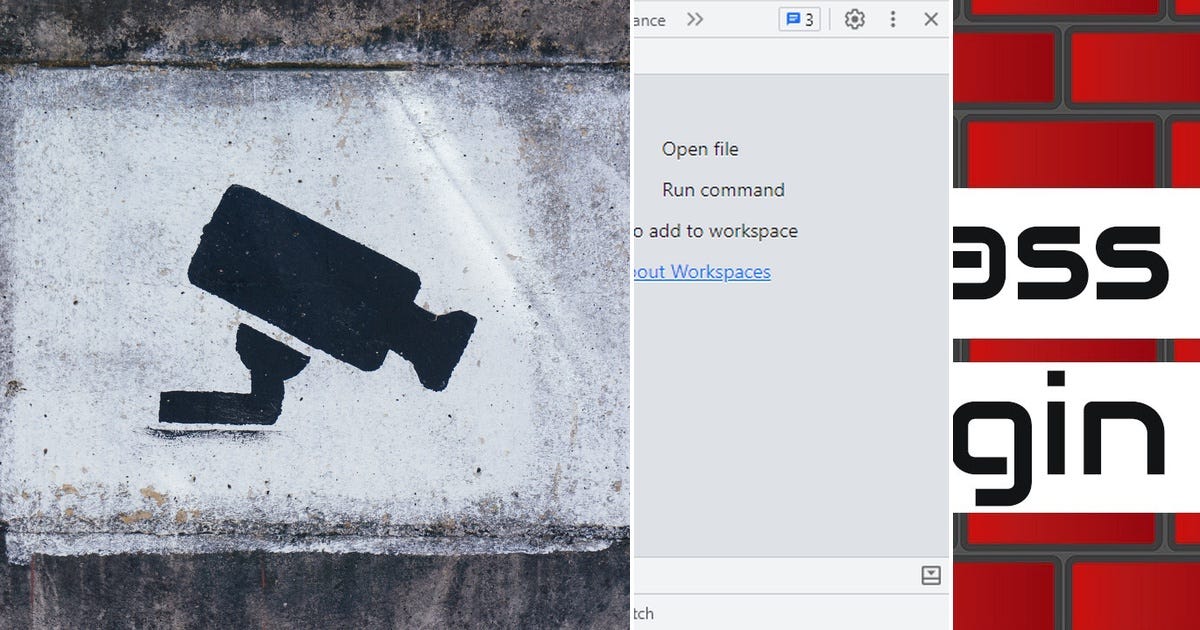
Task: Switch to the Performance tab
Action: click(x=648, y=19)
